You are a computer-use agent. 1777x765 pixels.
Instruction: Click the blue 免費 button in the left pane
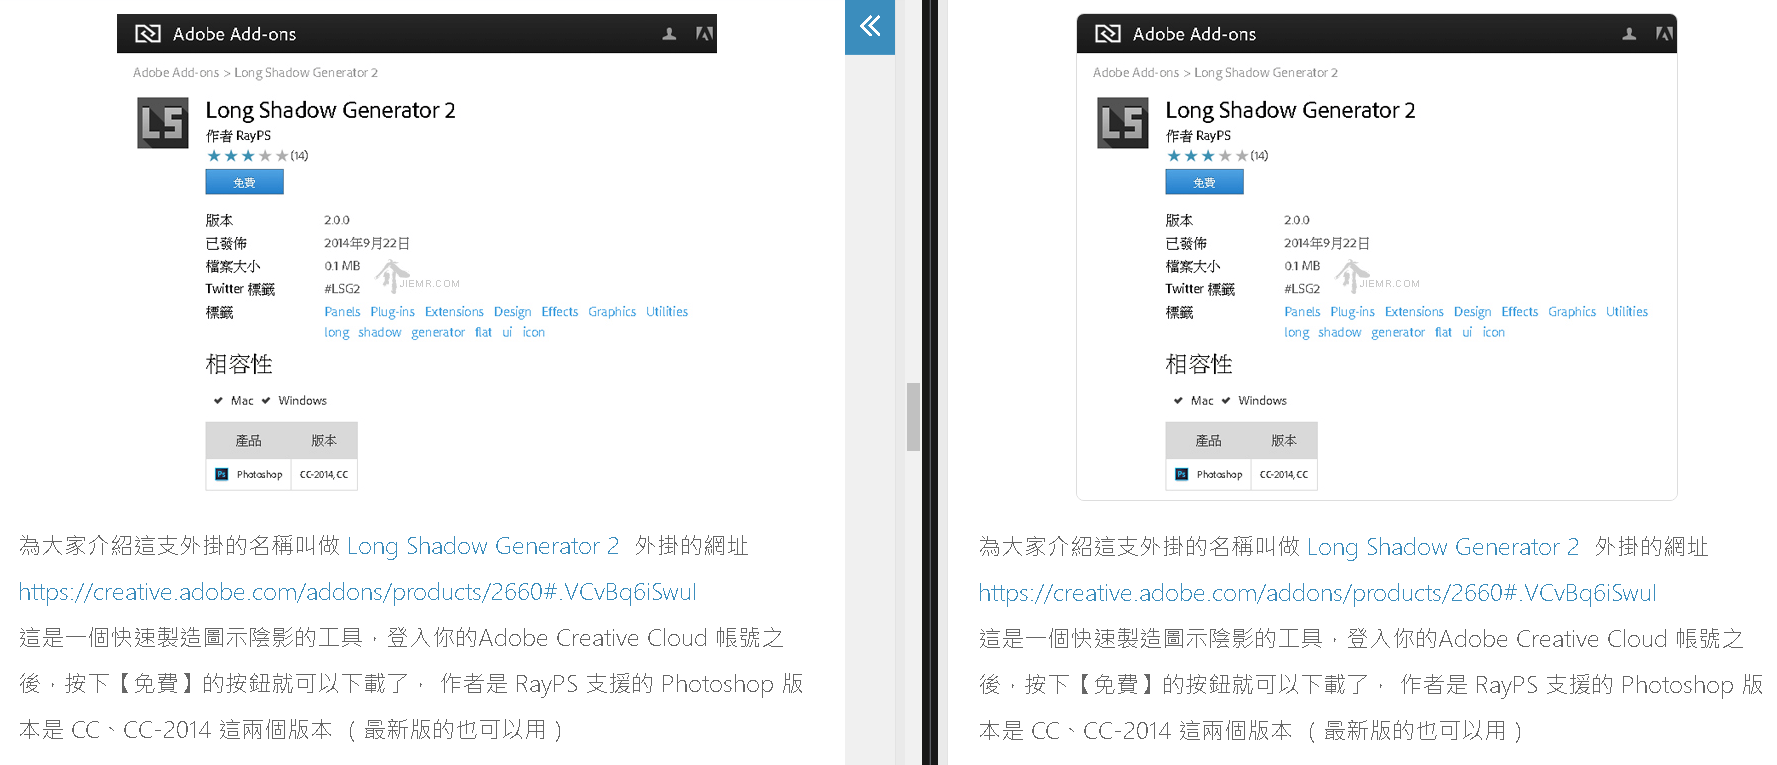click(245, 182)
